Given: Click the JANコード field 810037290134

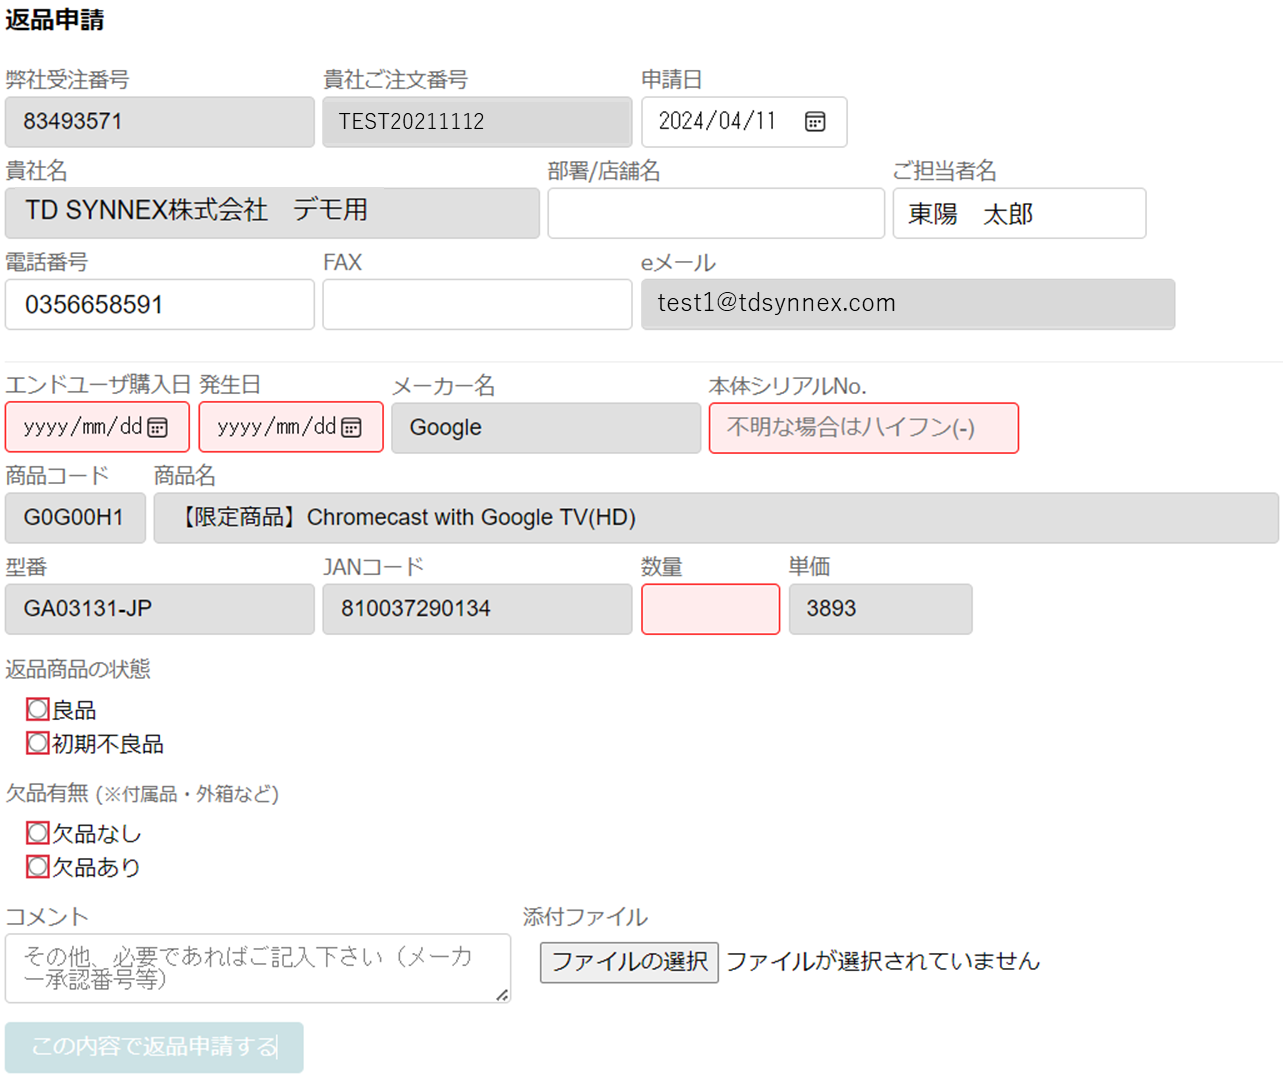Looking at the screenshot, I should (x=477, y=609).
